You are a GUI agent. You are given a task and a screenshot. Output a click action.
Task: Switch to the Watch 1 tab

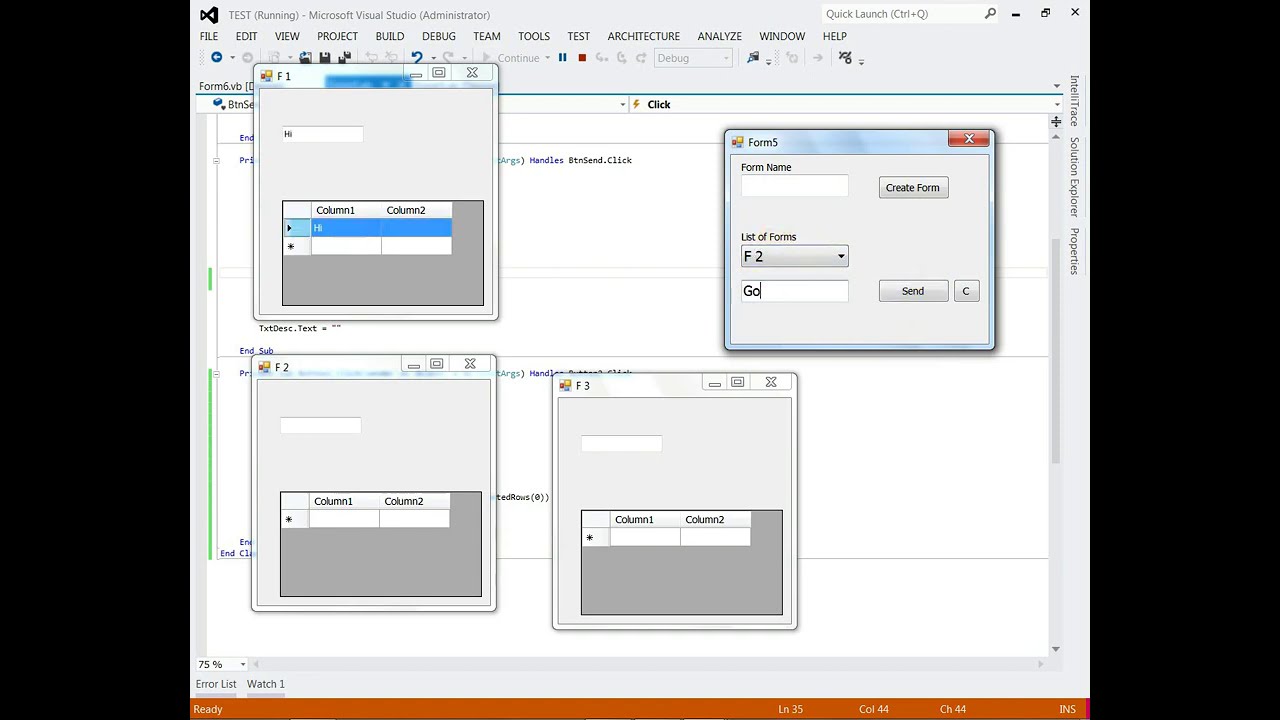(266, 684)
